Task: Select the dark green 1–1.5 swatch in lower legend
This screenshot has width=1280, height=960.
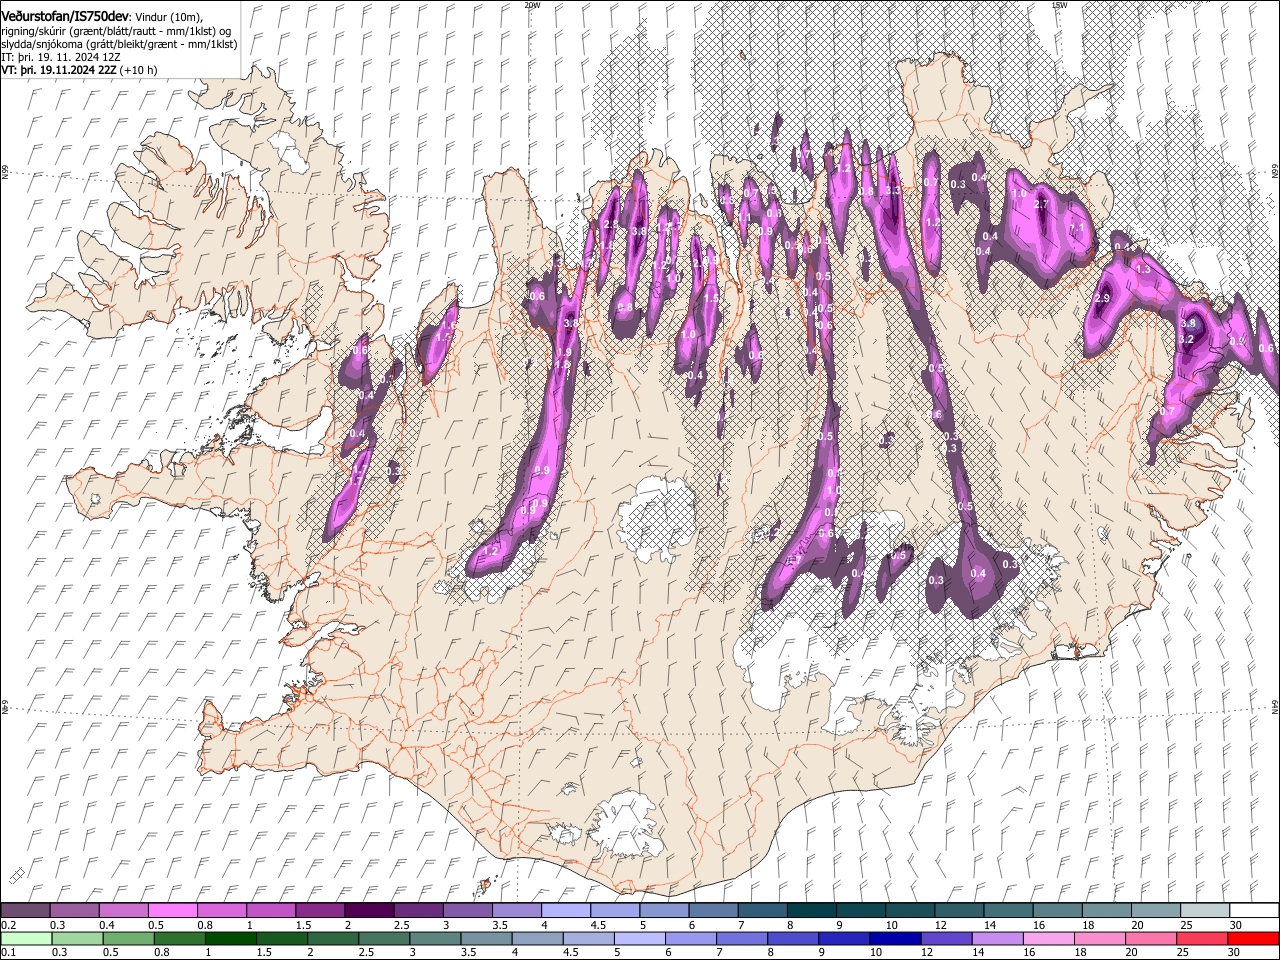Action: pyautogui.click(x=229, y=938)
